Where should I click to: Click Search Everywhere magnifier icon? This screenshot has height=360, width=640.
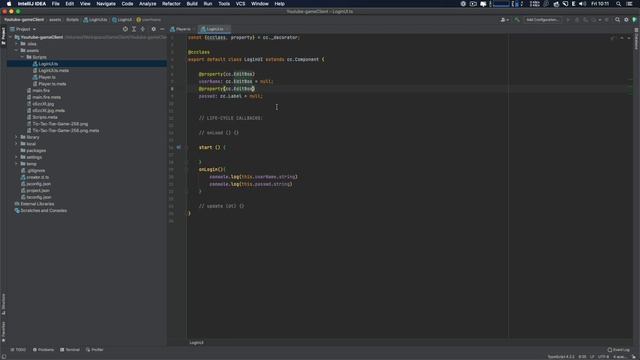click(x=618, y=20)
